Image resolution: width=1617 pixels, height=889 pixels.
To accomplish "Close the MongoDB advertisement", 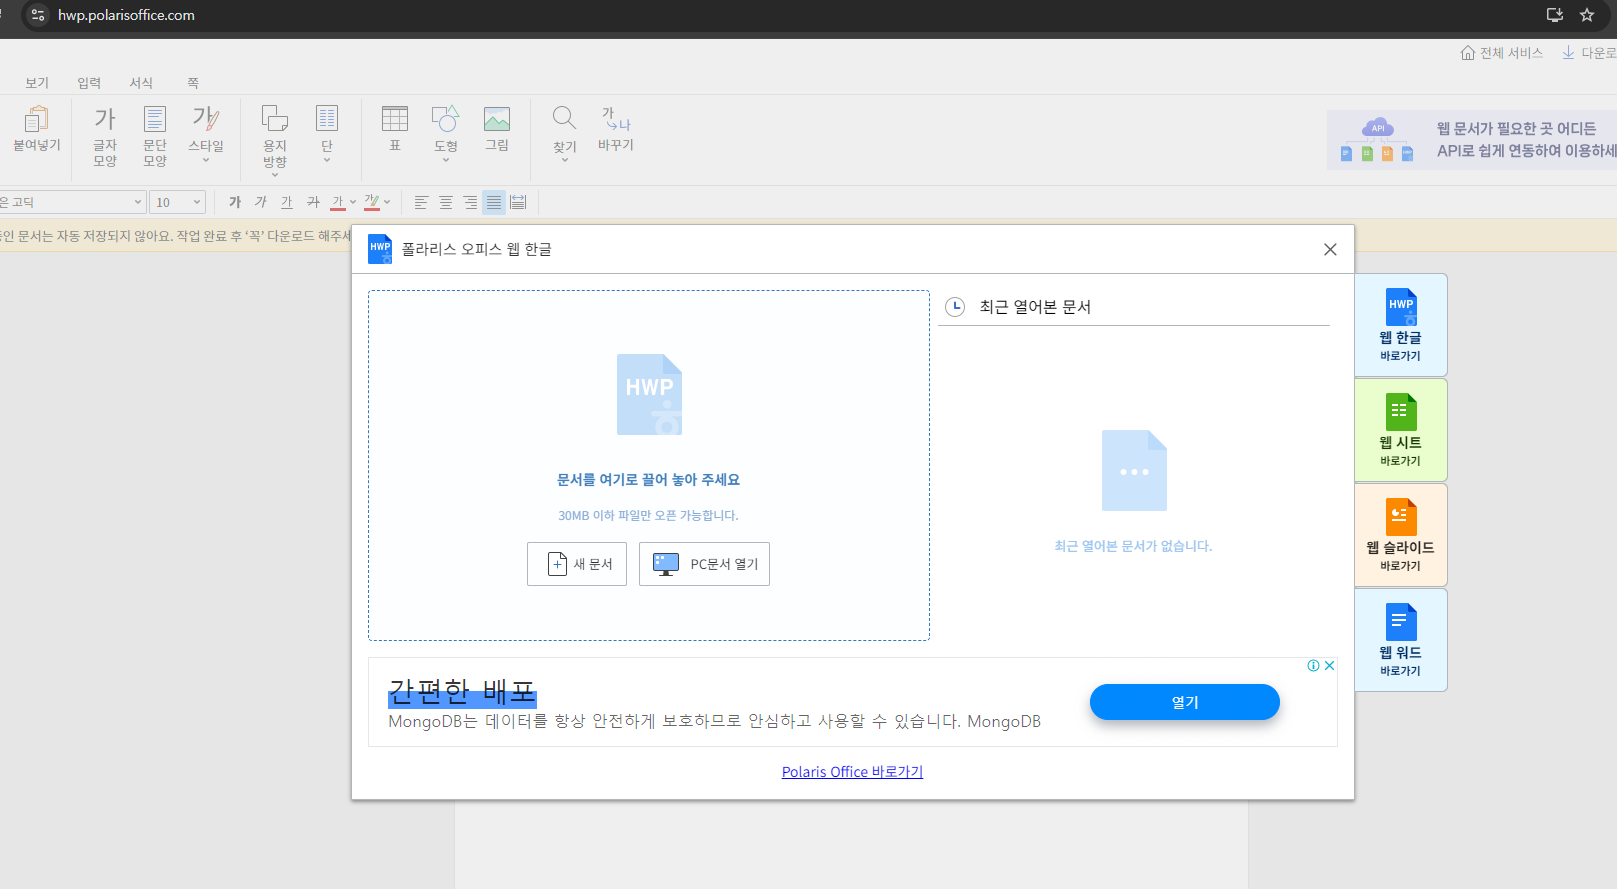I will coord(1330,665).
